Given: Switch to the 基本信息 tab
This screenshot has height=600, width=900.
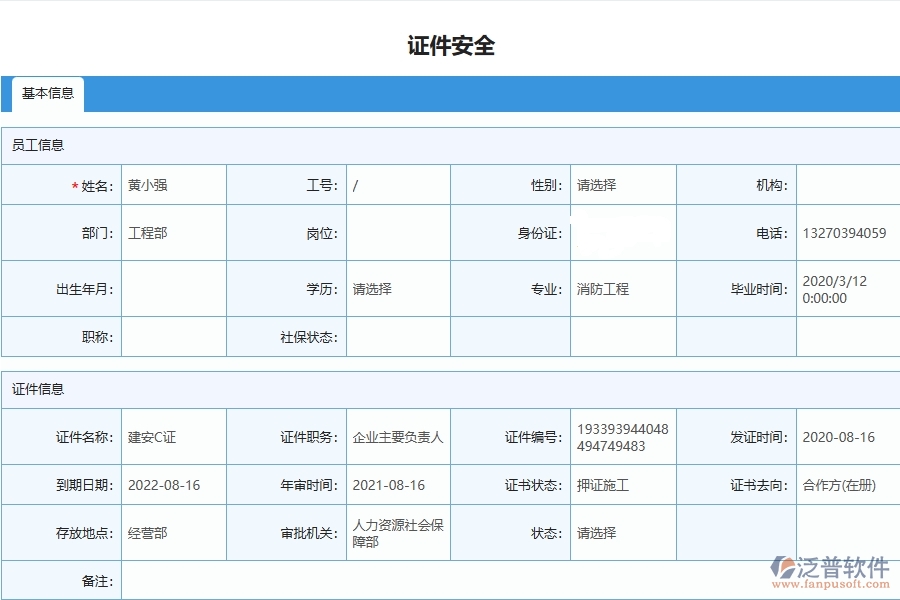Looking at the screenshot, I should [x=45, y=94].
